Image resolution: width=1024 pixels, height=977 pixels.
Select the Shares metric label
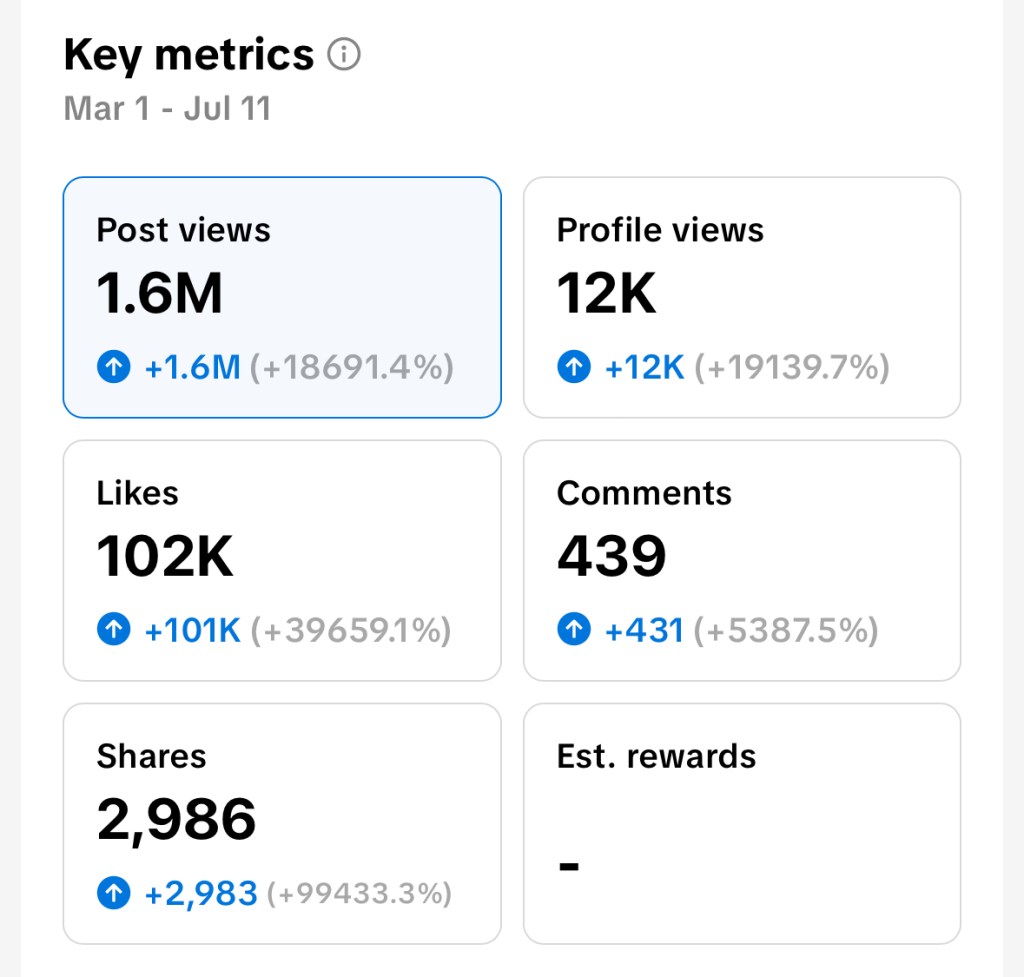(x=151, y=756)
